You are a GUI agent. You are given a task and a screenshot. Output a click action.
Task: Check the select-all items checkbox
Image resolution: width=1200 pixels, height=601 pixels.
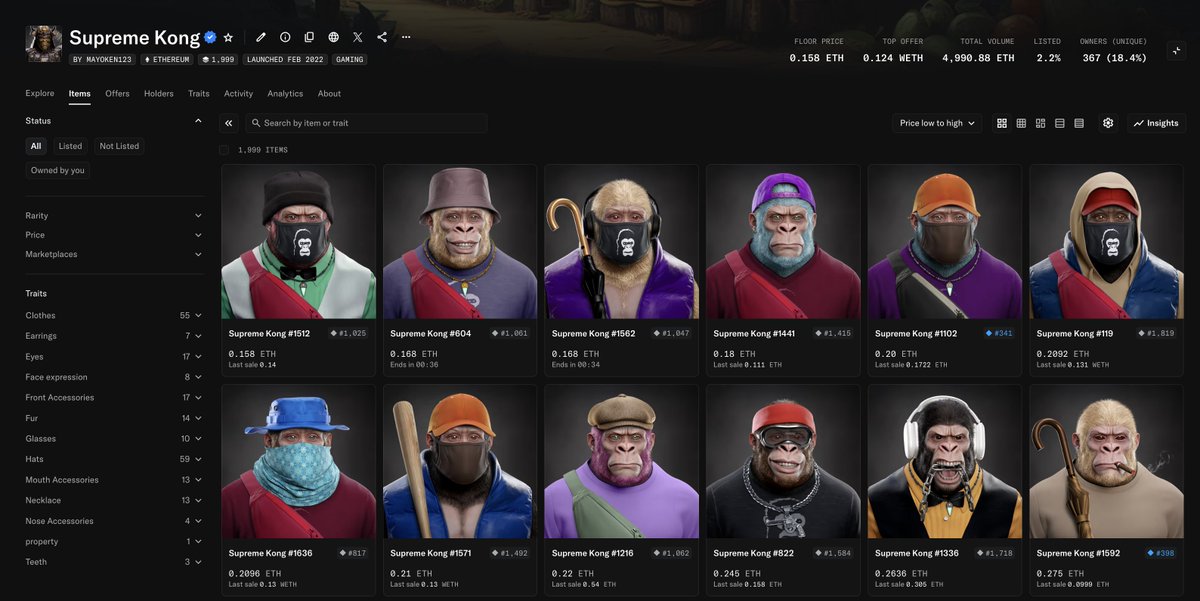(x=224, y=150)
